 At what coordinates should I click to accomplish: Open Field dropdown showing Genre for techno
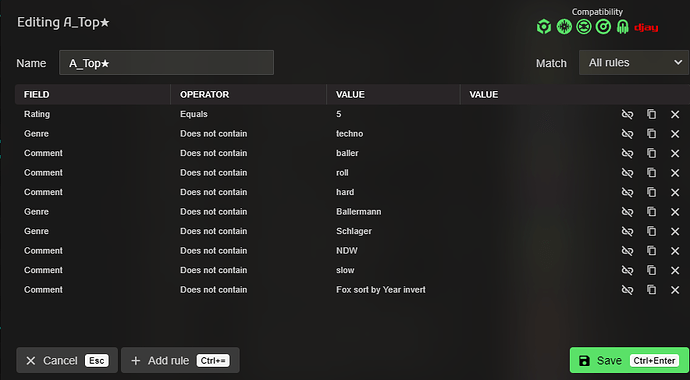coord(92,134)
